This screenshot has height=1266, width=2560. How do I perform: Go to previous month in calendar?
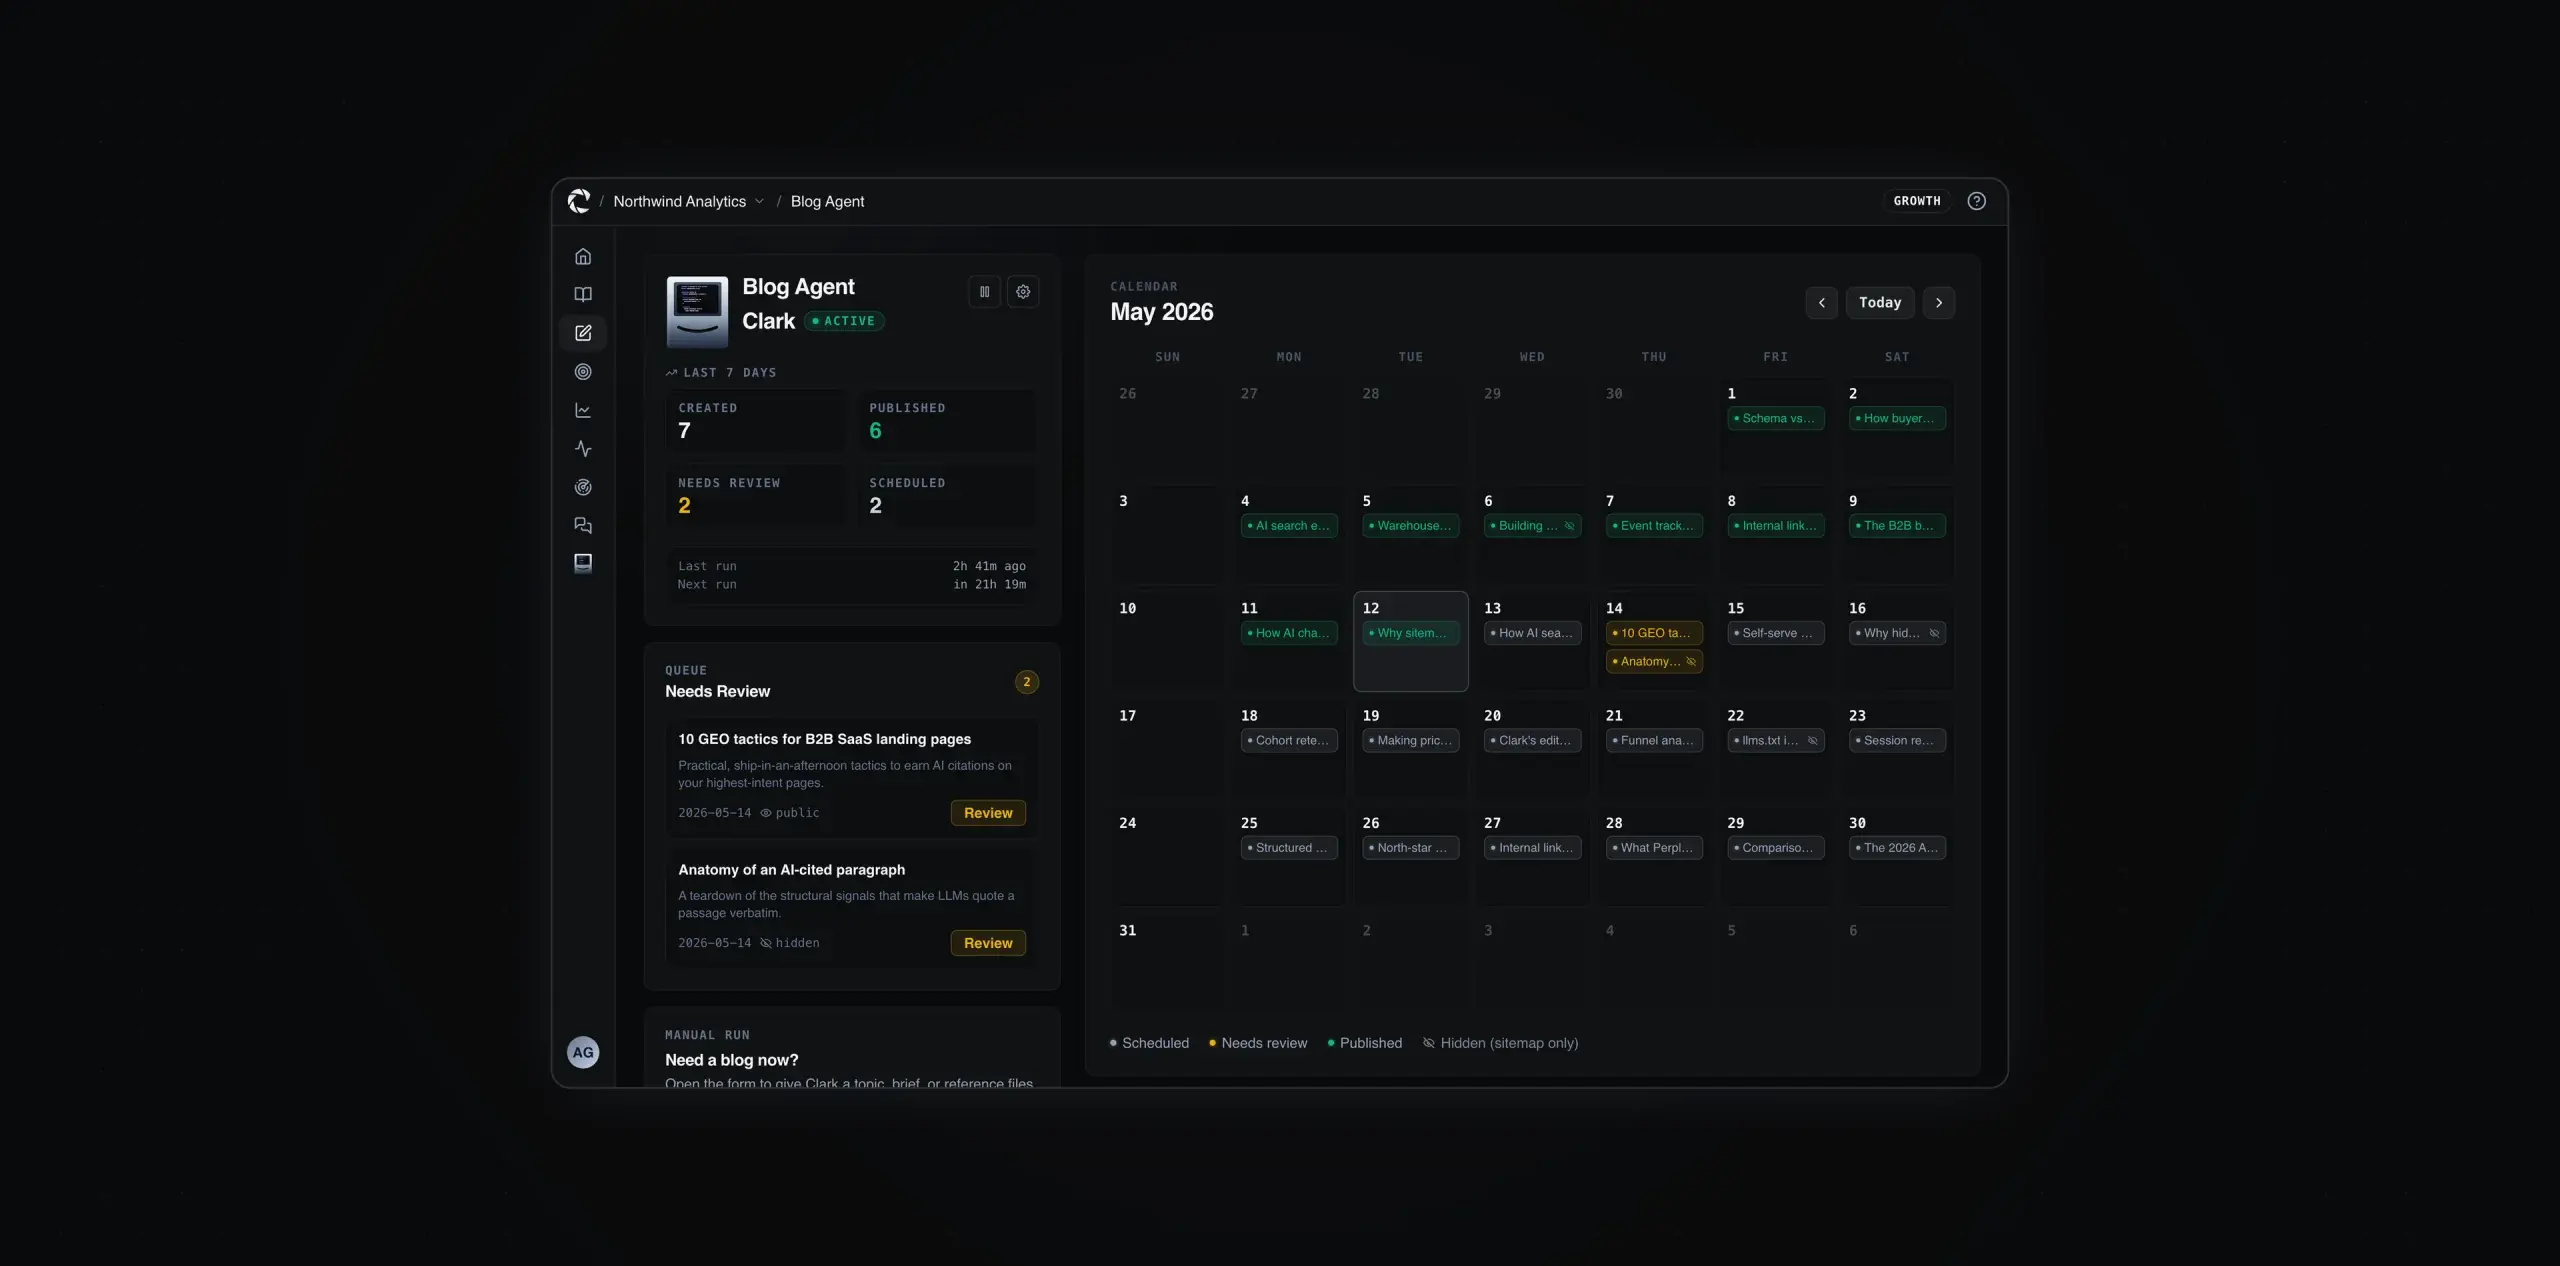point(1821,303)
